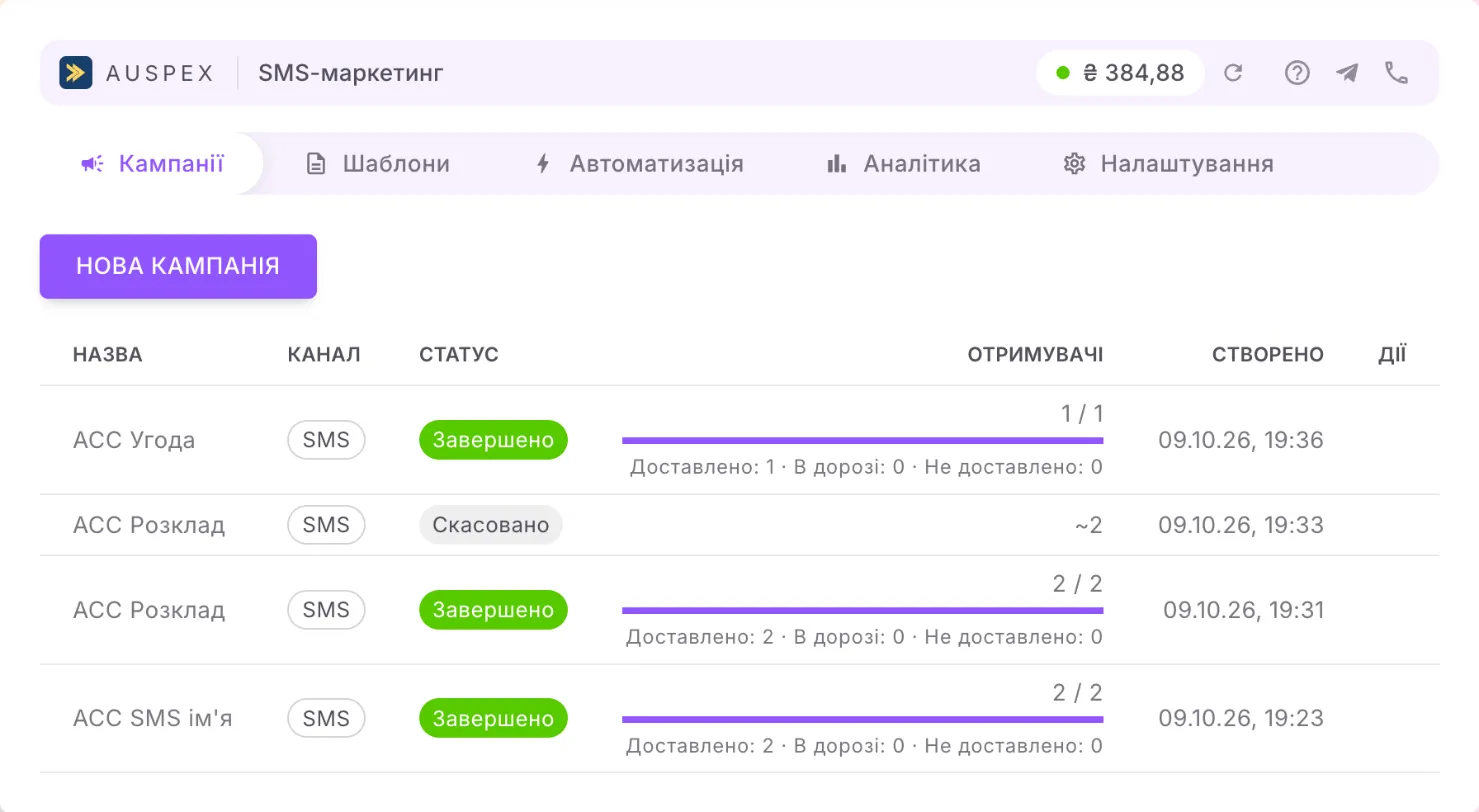Click 2 / 2 count in 19:31 row
The image size is (1479, 812).
pos(1078,584)
